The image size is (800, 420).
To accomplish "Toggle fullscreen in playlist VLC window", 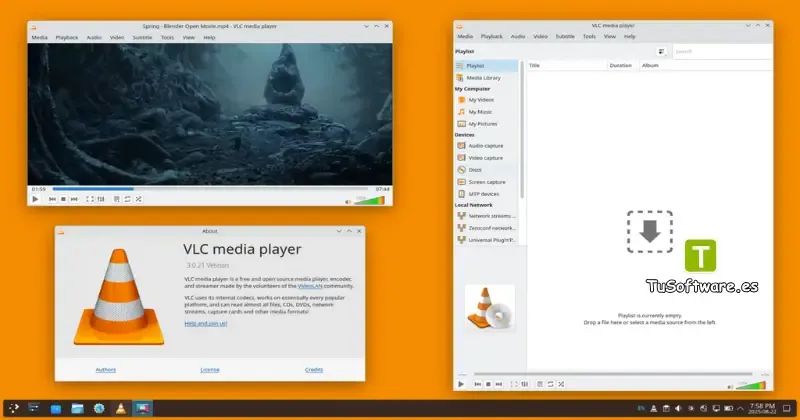I will [x=514, y=384].
